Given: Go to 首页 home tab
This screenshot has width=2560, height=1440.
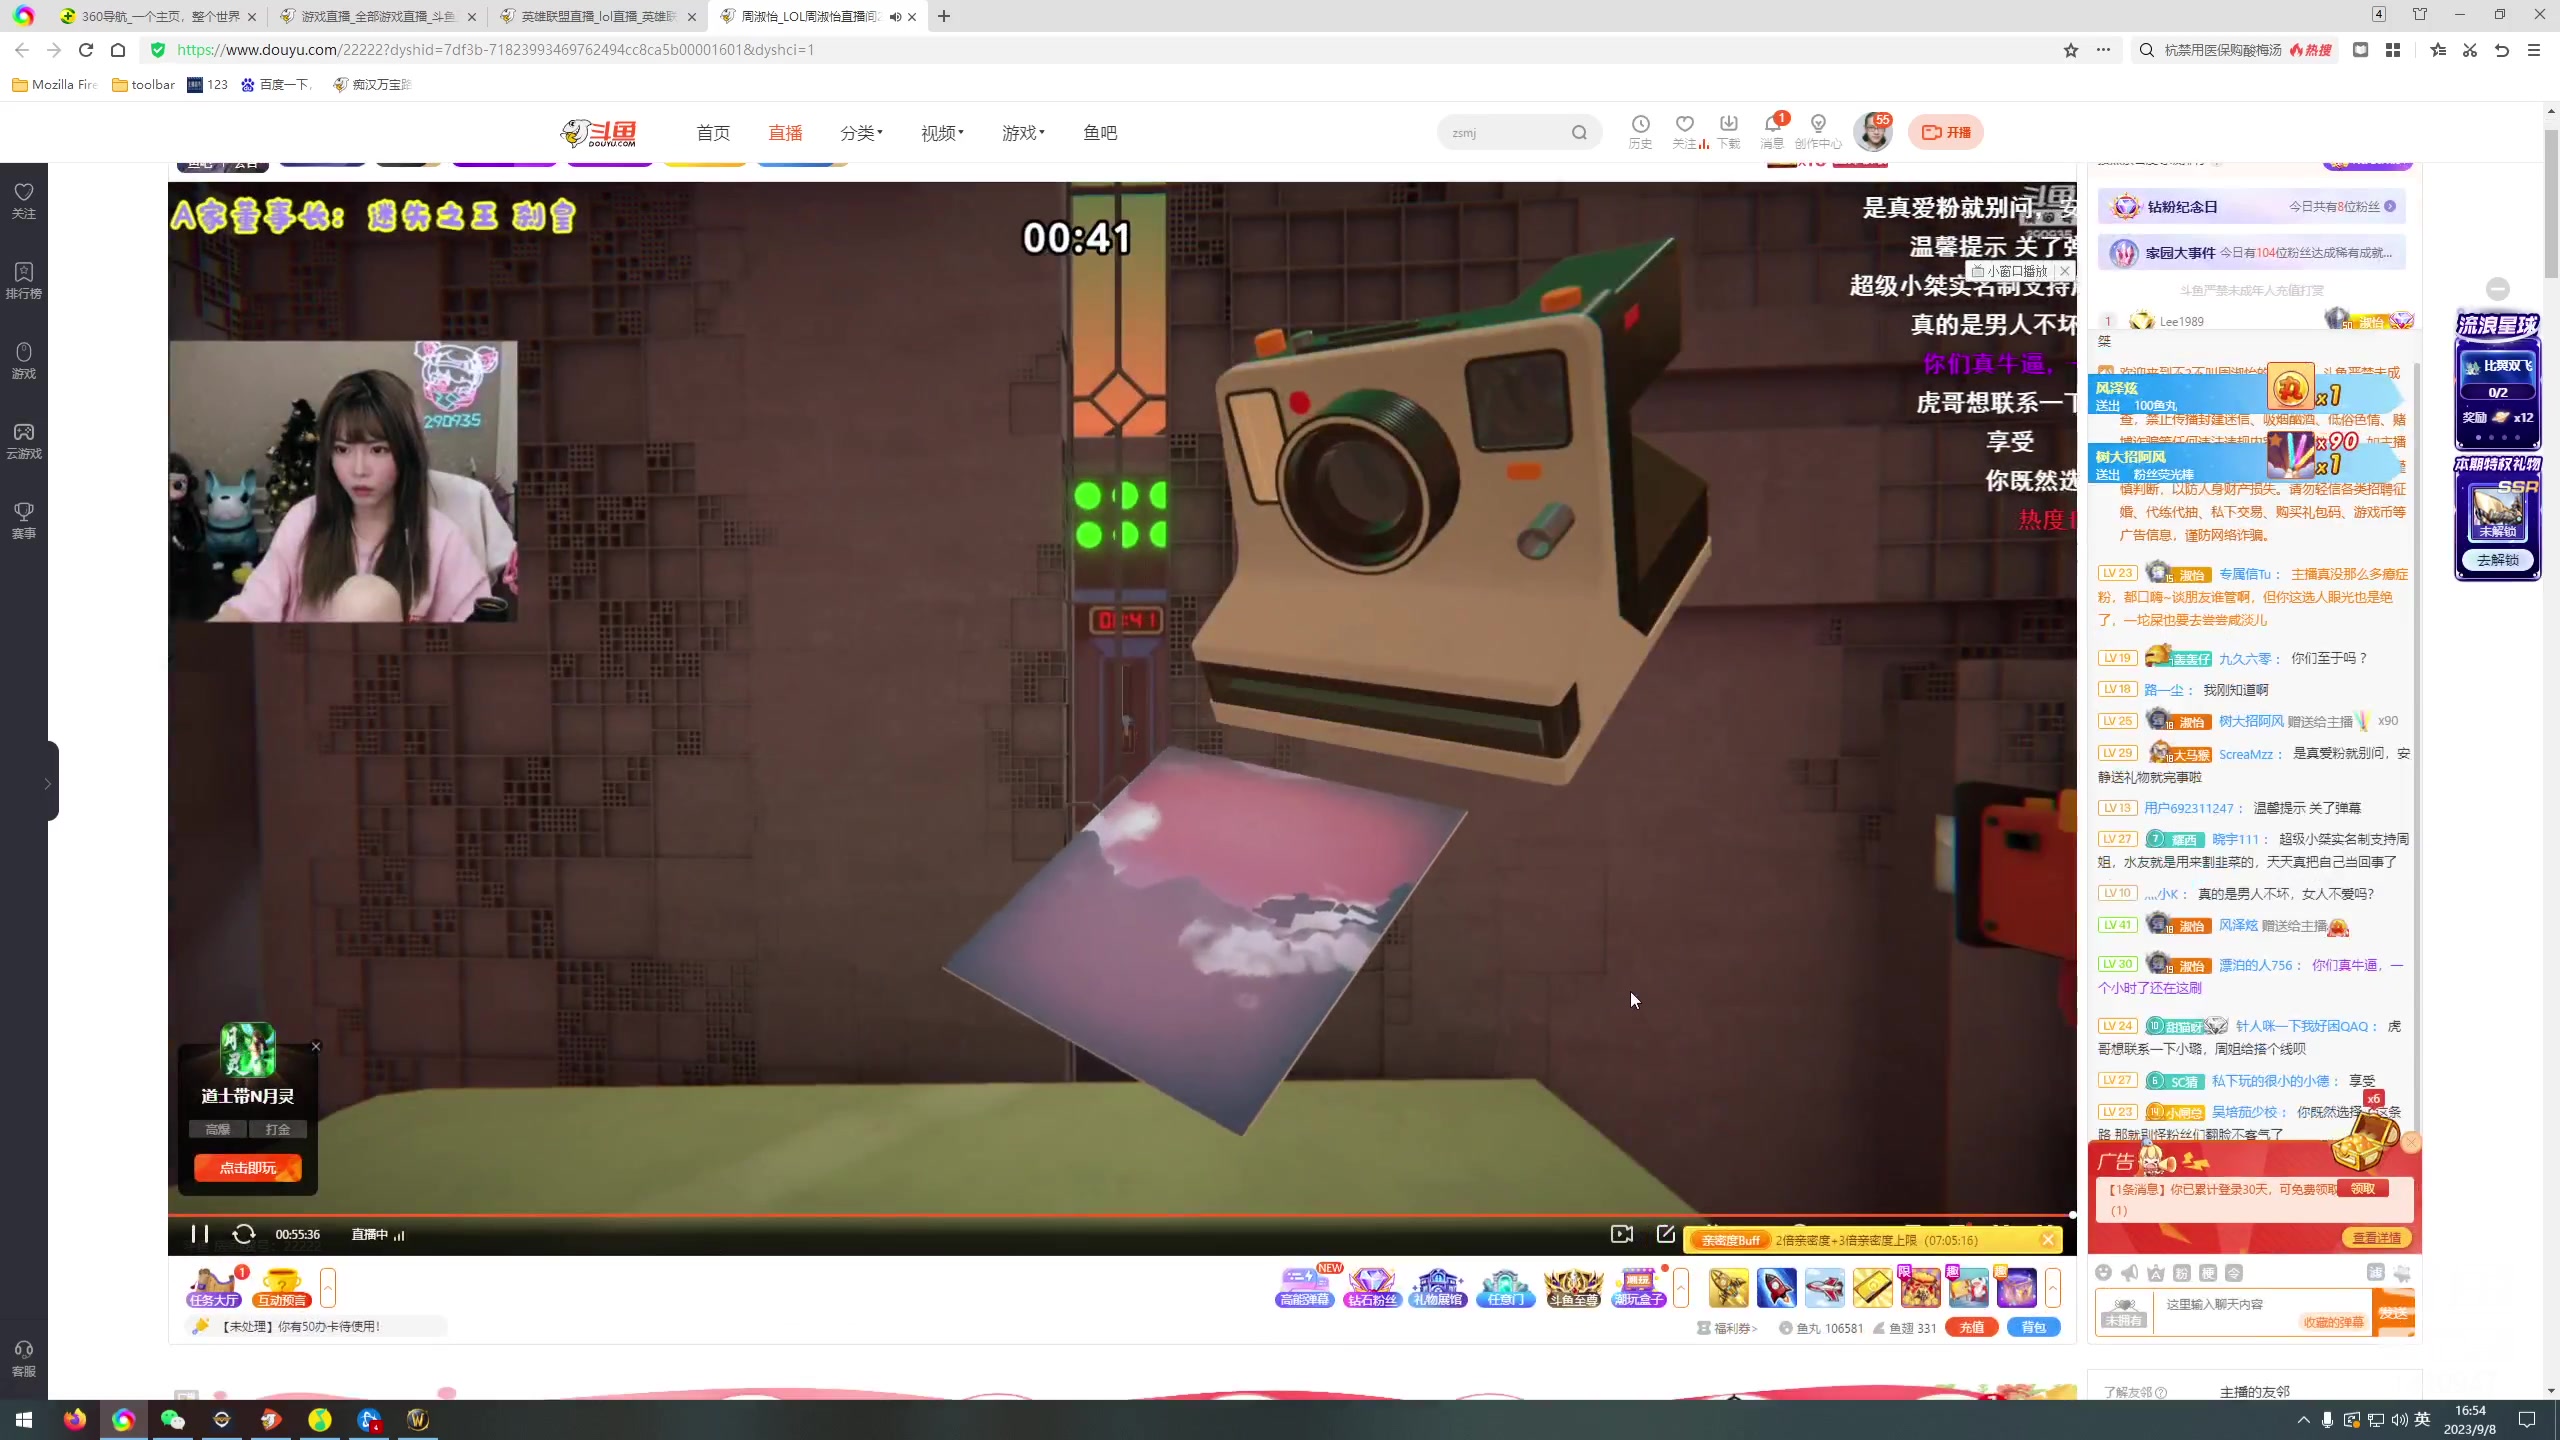Looking at the screenshot, I should [713, 133].
